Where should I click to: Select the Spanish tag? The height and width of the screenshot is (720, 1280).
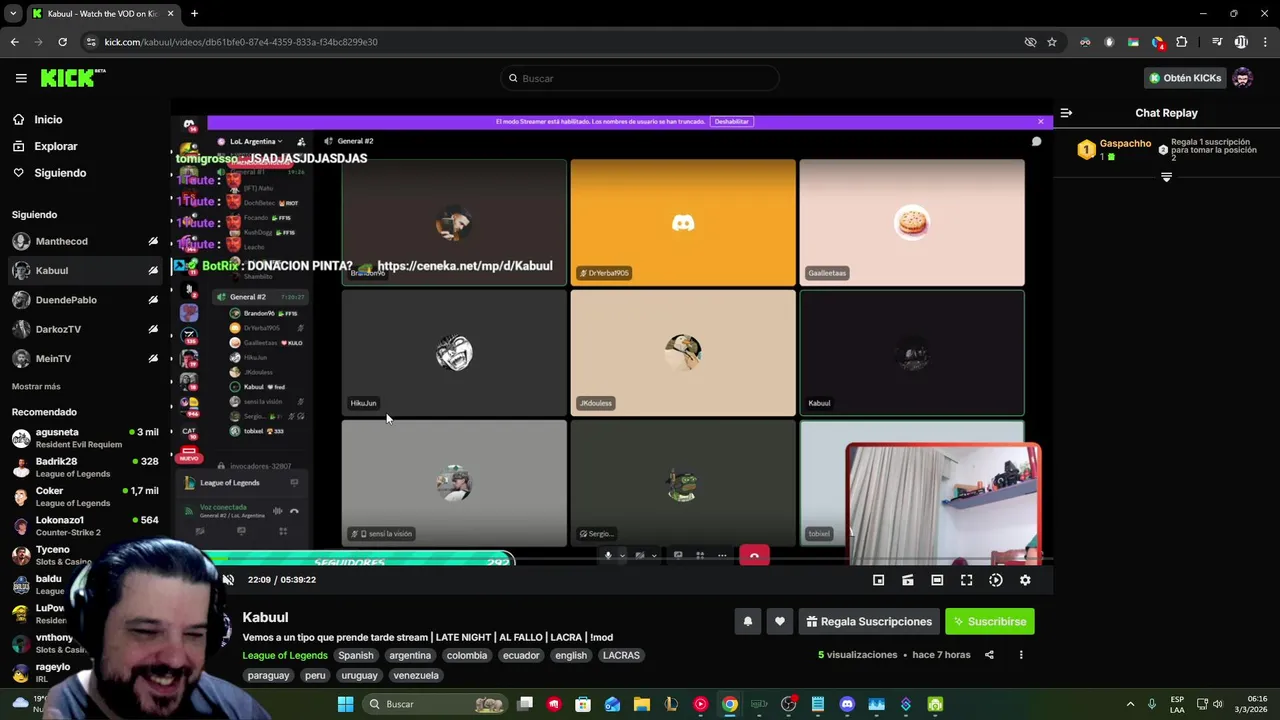point(355,655)
